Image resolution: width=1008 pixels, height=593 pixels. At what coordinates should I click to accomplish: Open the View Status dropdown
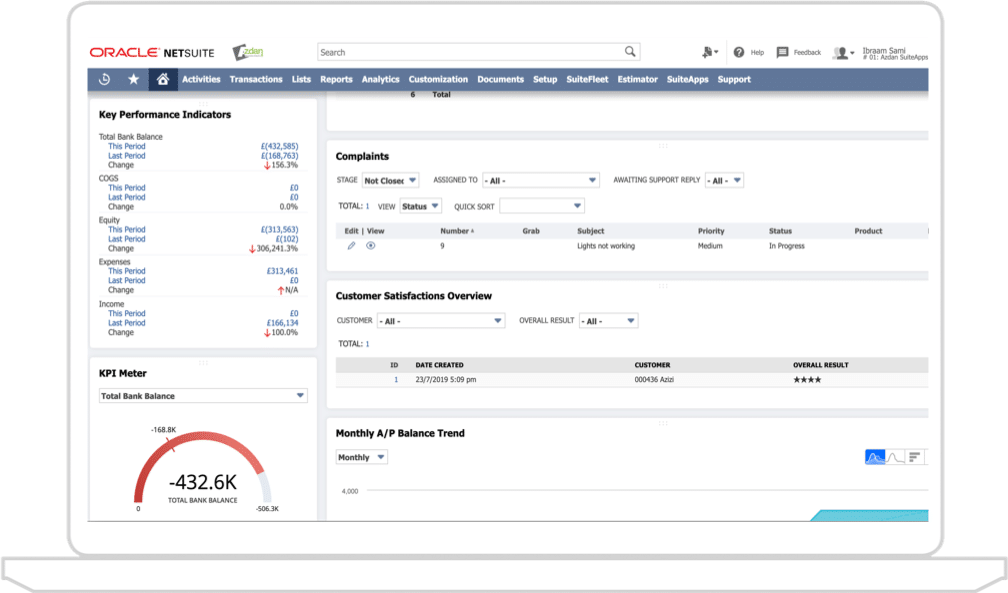coord(420,206)
